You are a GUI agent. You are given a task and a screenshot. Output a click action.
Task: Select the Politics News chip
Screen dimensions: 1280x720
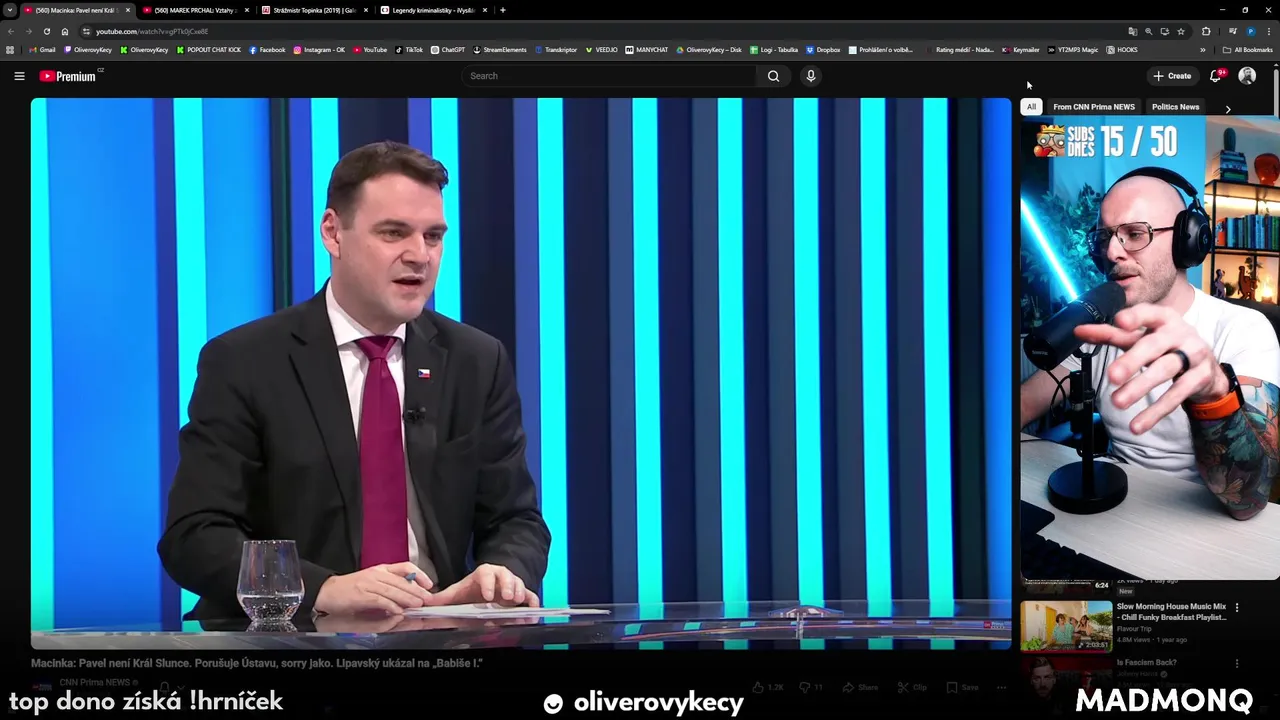coord(1175,107)
